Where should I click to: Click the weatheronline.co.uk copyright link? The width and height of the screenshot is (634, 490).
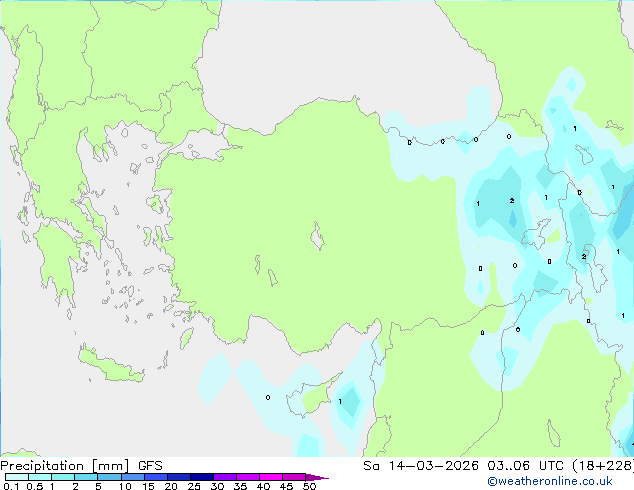pyautogui.click(x=550, y=481)
